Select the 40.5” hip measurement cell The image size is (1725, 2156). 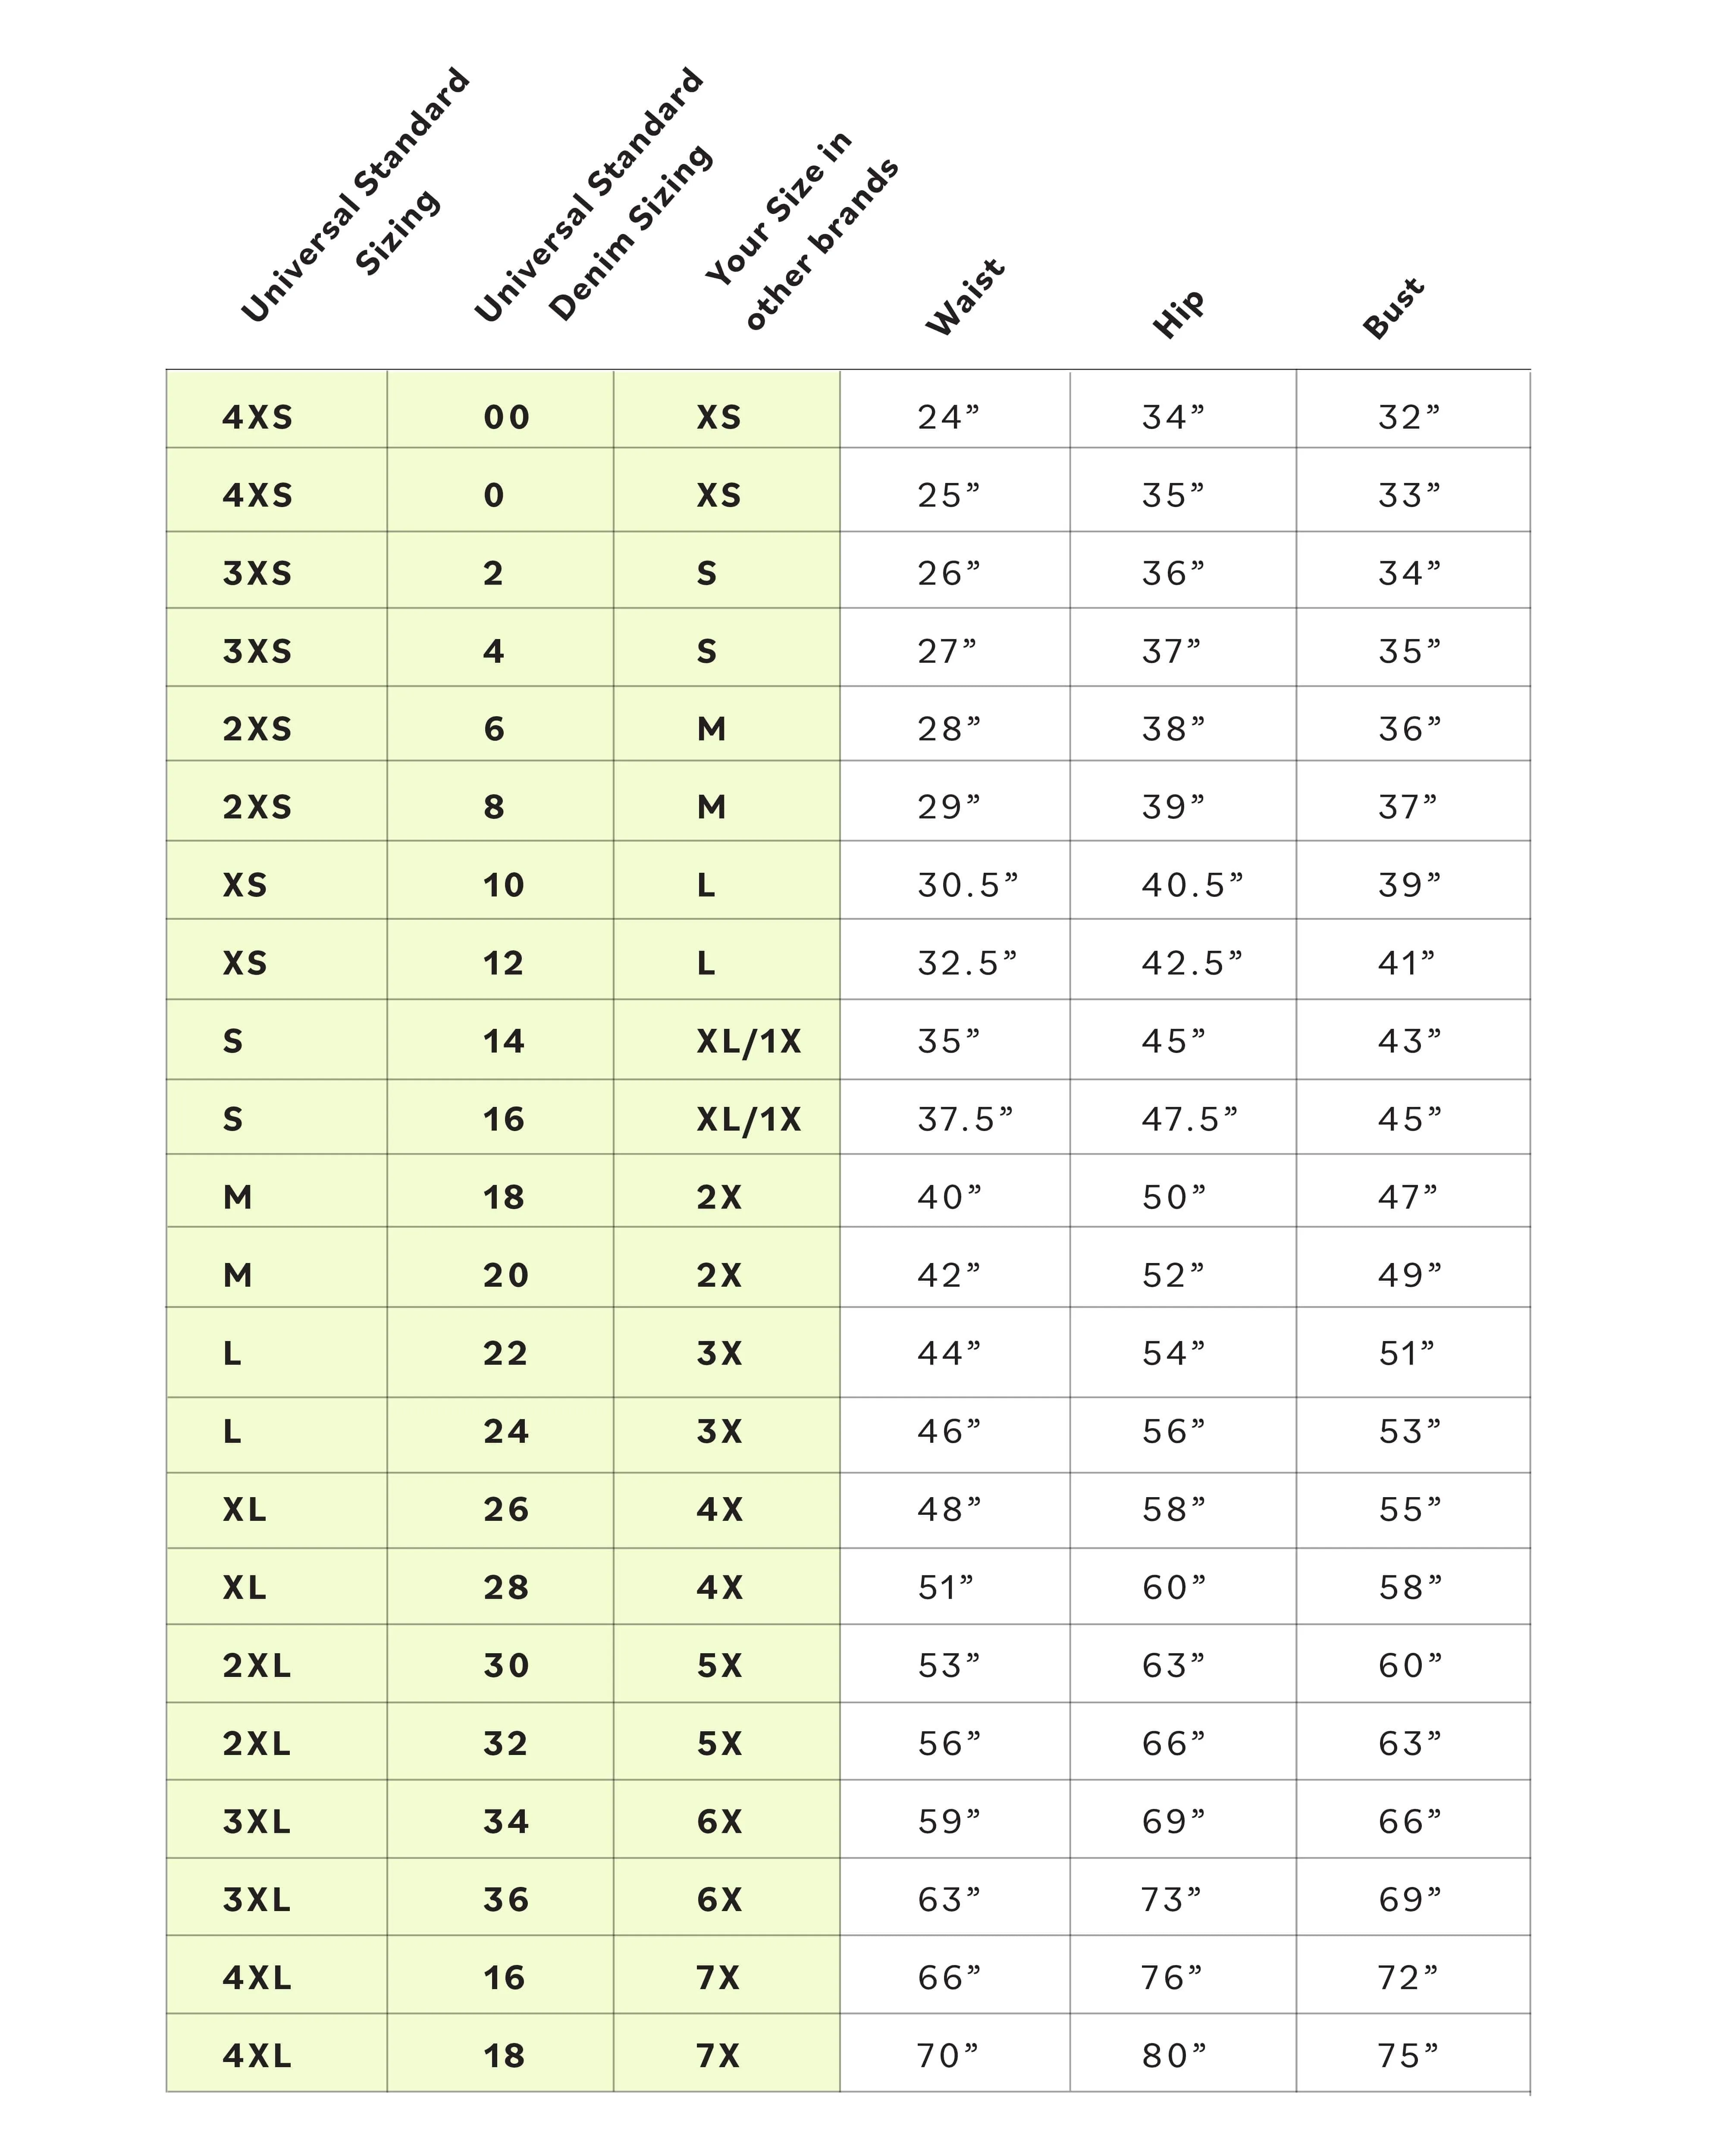tap(1192, 885)
